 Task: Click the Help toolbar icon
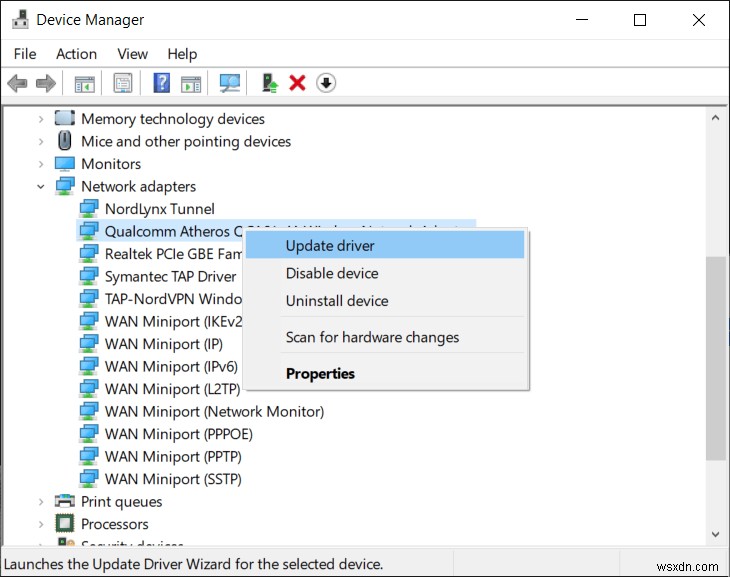pyautogui.click(x=161, y=83)
